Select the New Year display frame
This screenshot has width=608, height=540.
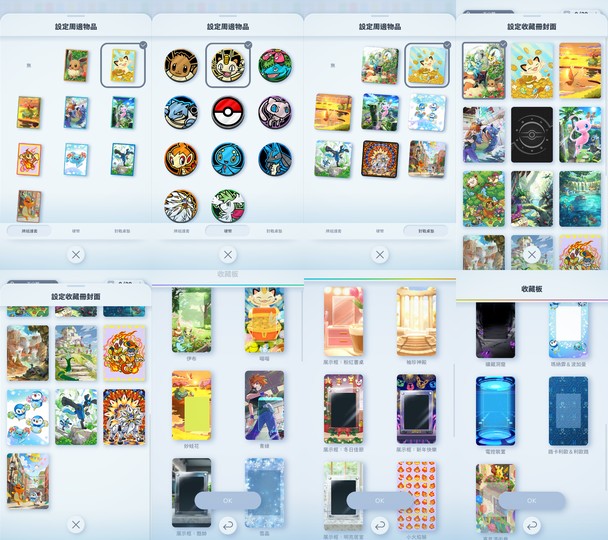[x=416, y=409]
